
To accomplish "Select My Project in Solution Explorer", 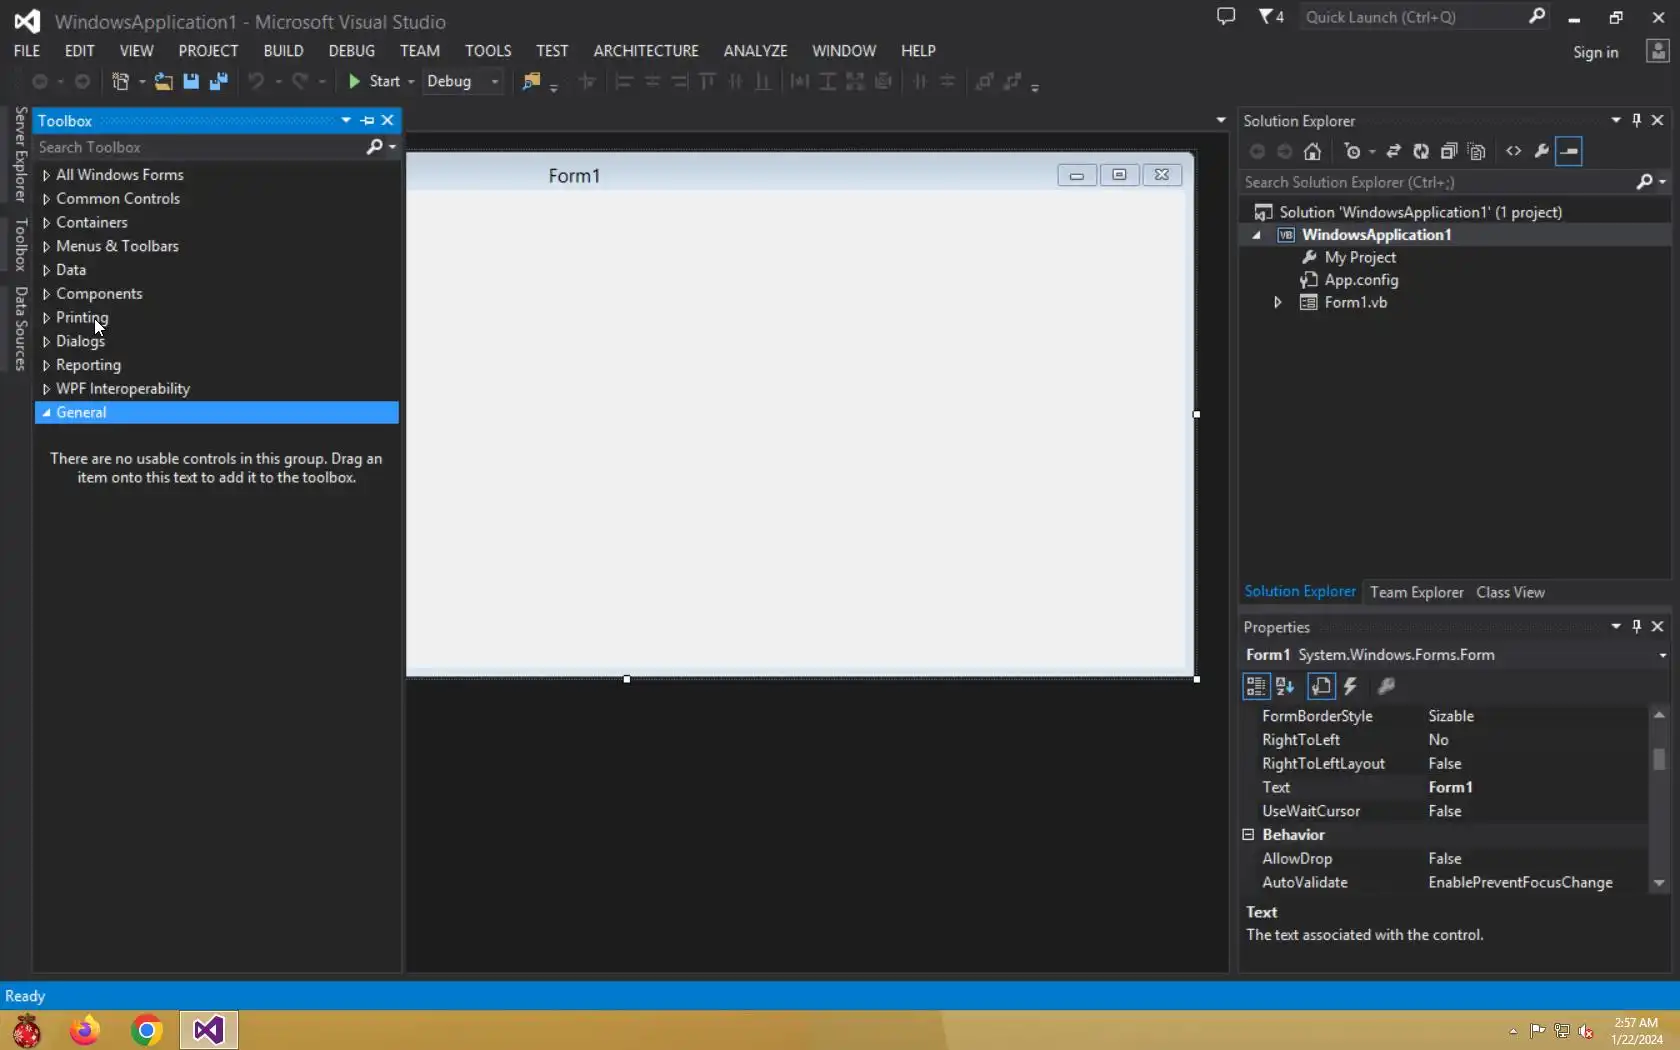I will pyautogui.click(x=1359, y=258).
